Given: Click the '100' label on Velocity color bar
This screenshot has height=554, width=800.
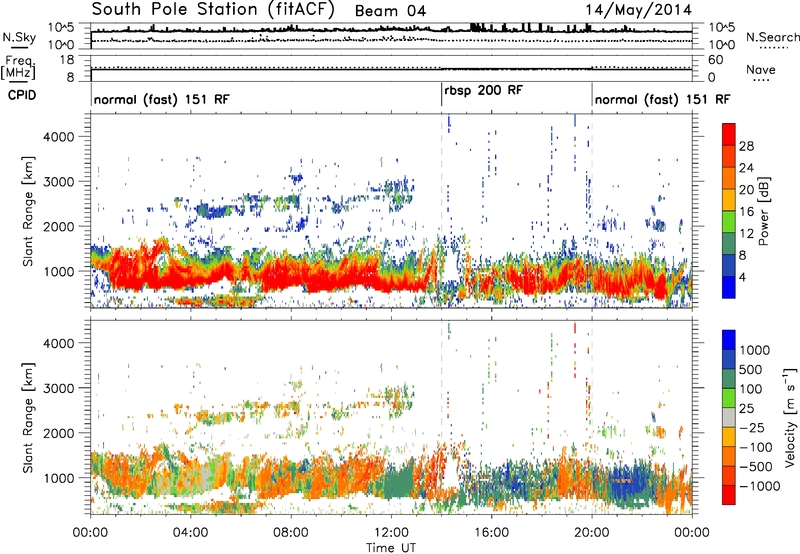Looking at the screenshot, I should (x=753, y=389).
